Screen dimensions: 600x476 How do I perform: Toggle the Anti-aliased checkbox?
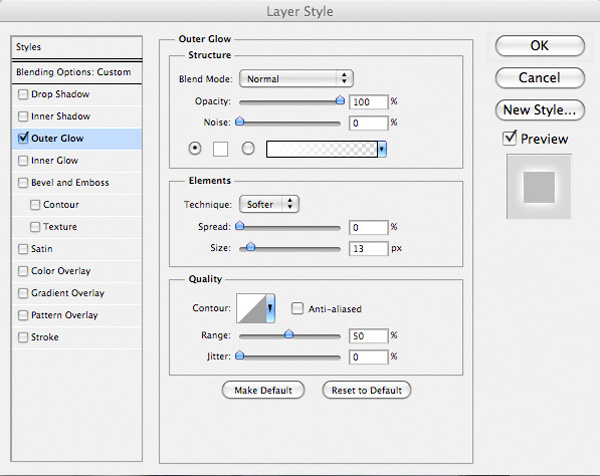pos(297,309)
